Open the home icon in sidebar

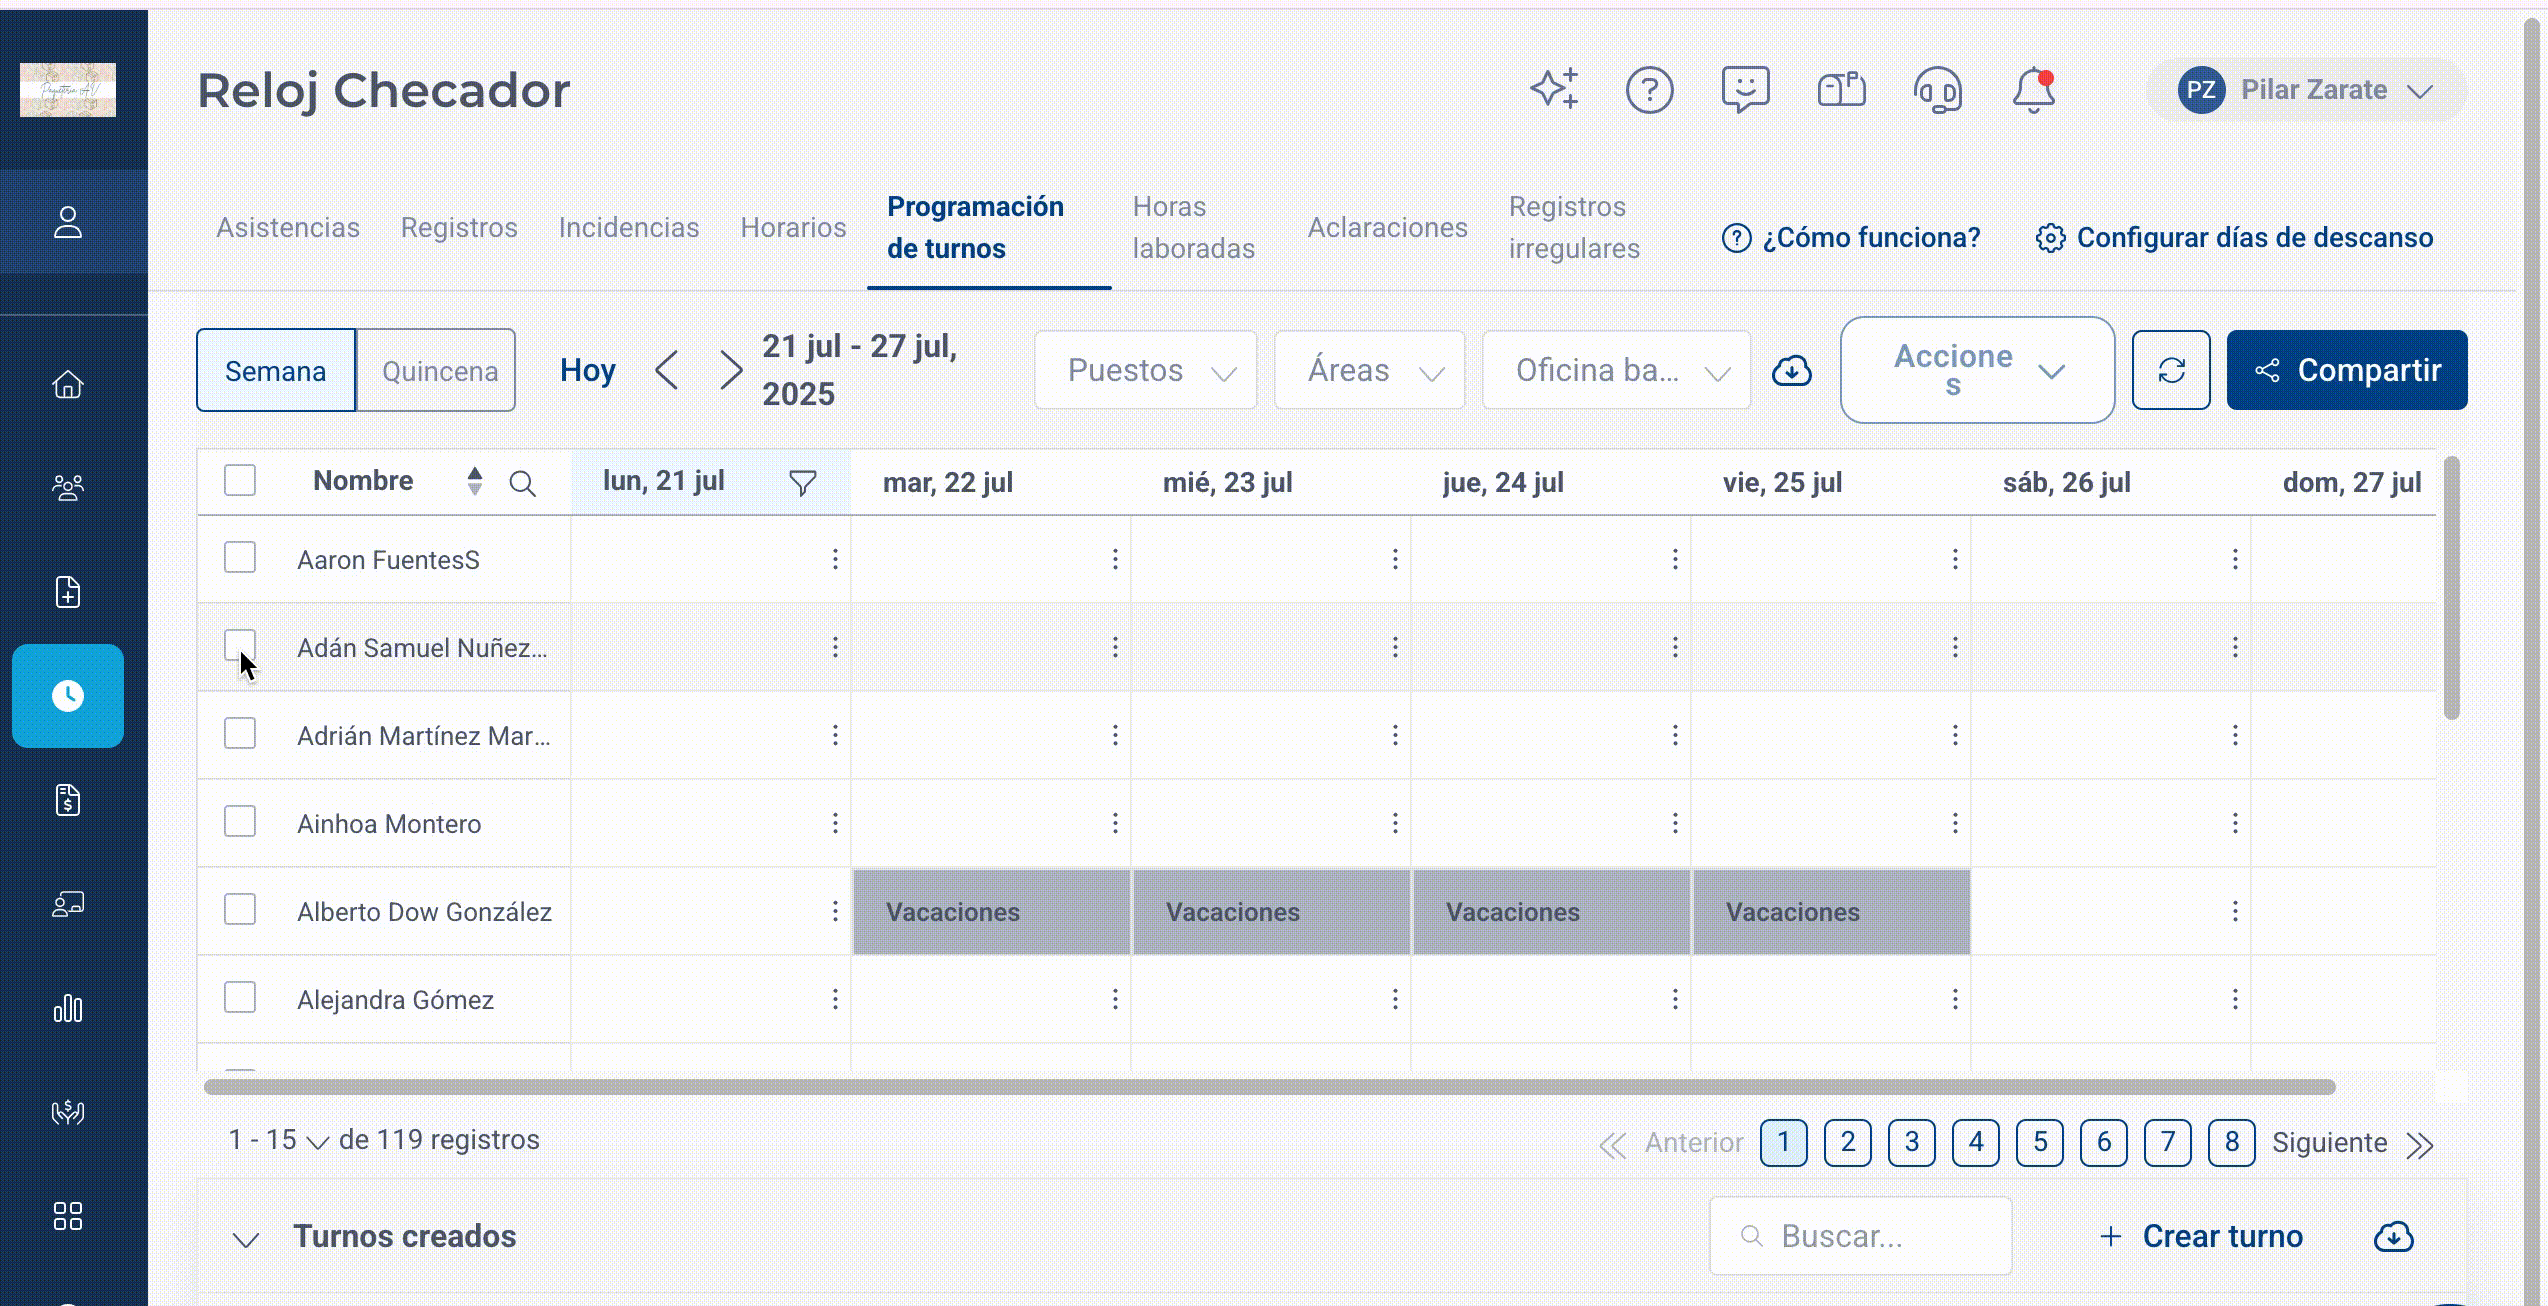point(68,384)
